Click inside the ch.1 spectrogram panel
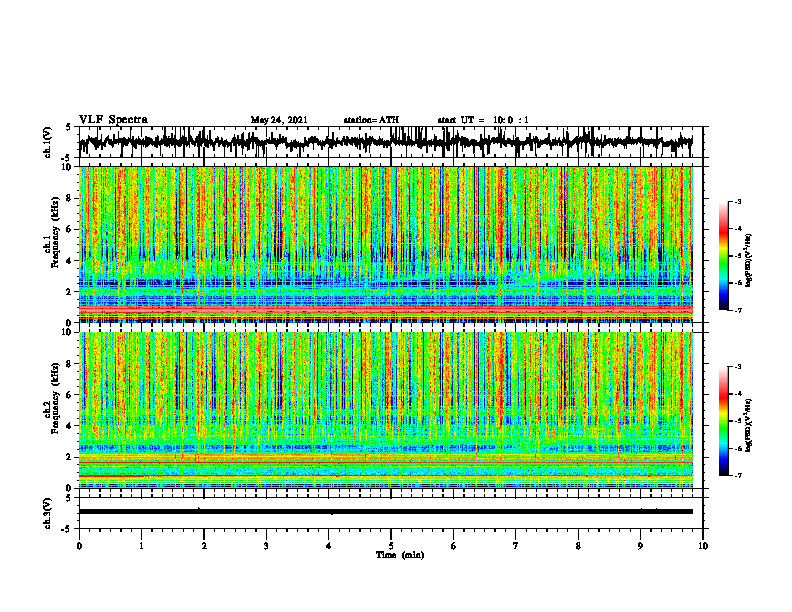792x612 pixels. click(386, 244)
